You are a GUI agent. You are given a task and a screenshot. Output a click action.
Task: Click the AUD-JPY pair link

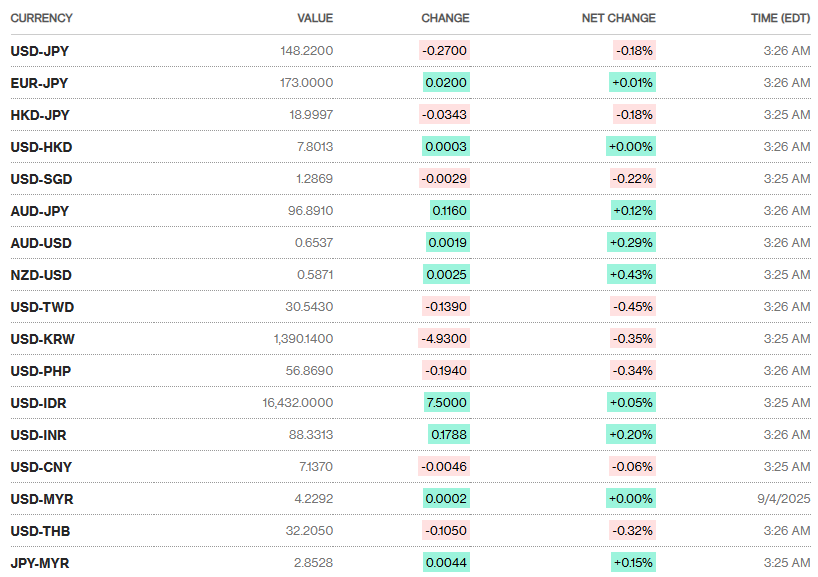(39, 211)
